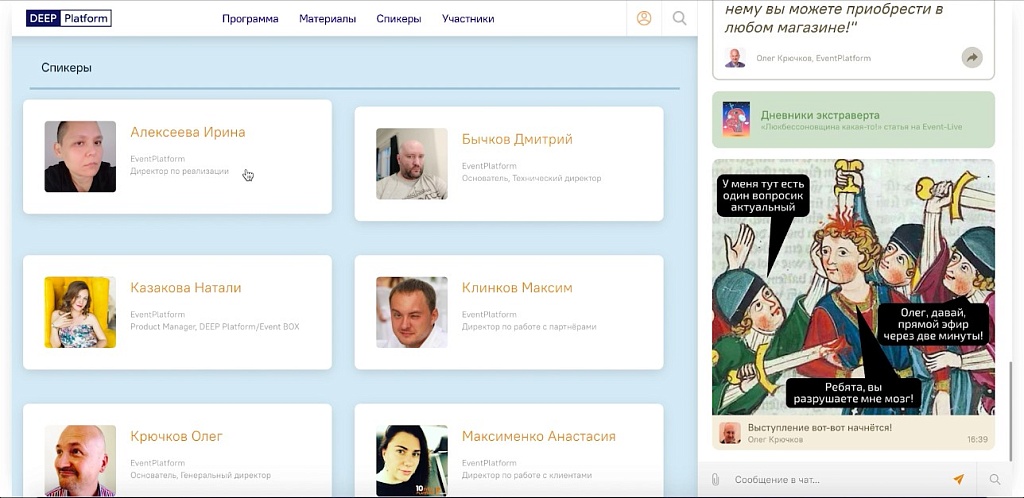Open the Программа menu item

pos(250,18)
